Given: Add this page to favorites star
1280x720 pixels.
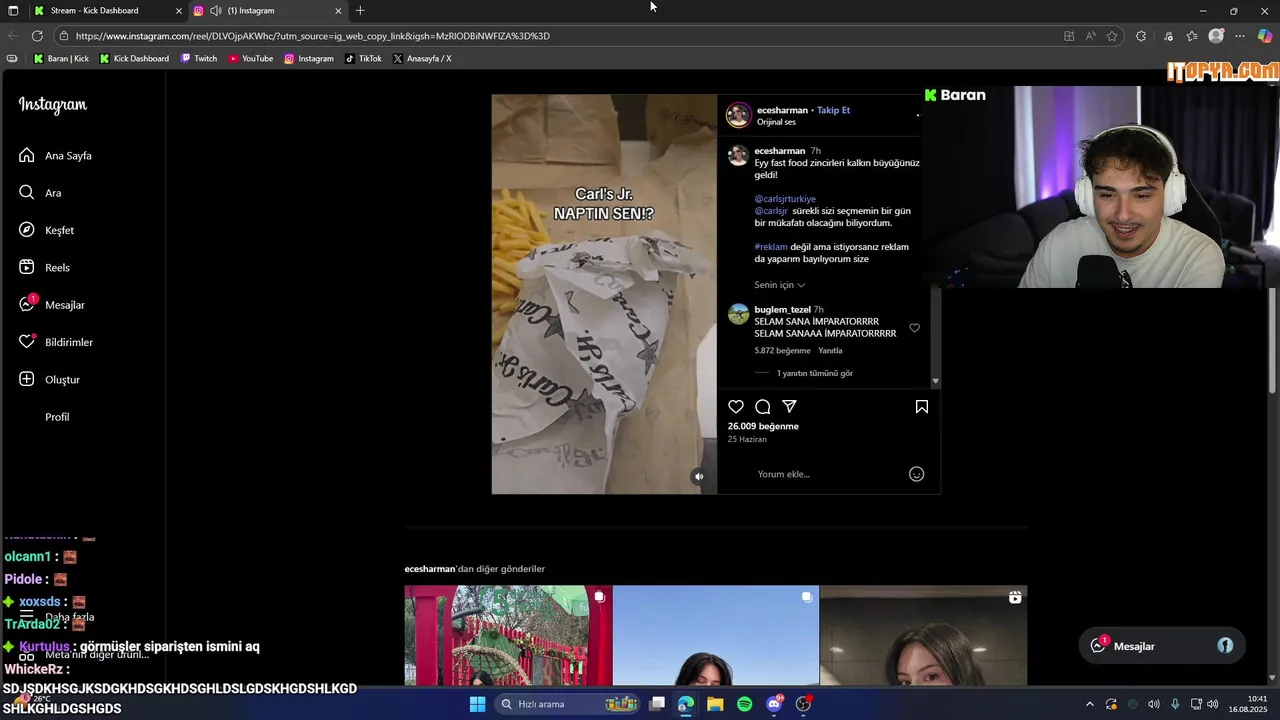Looking at the screenshot, I should tap(1112, 36).
